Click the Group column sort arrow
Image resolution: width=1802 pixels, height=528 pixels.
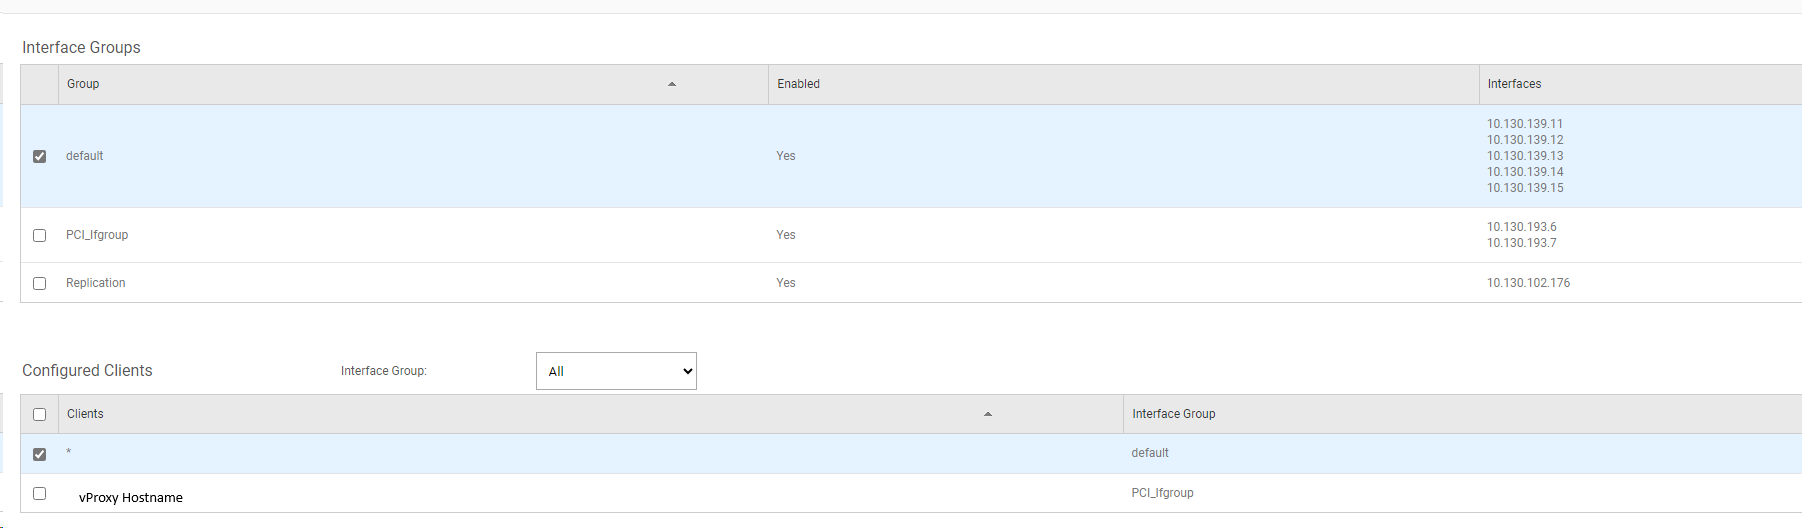point(672,84)
